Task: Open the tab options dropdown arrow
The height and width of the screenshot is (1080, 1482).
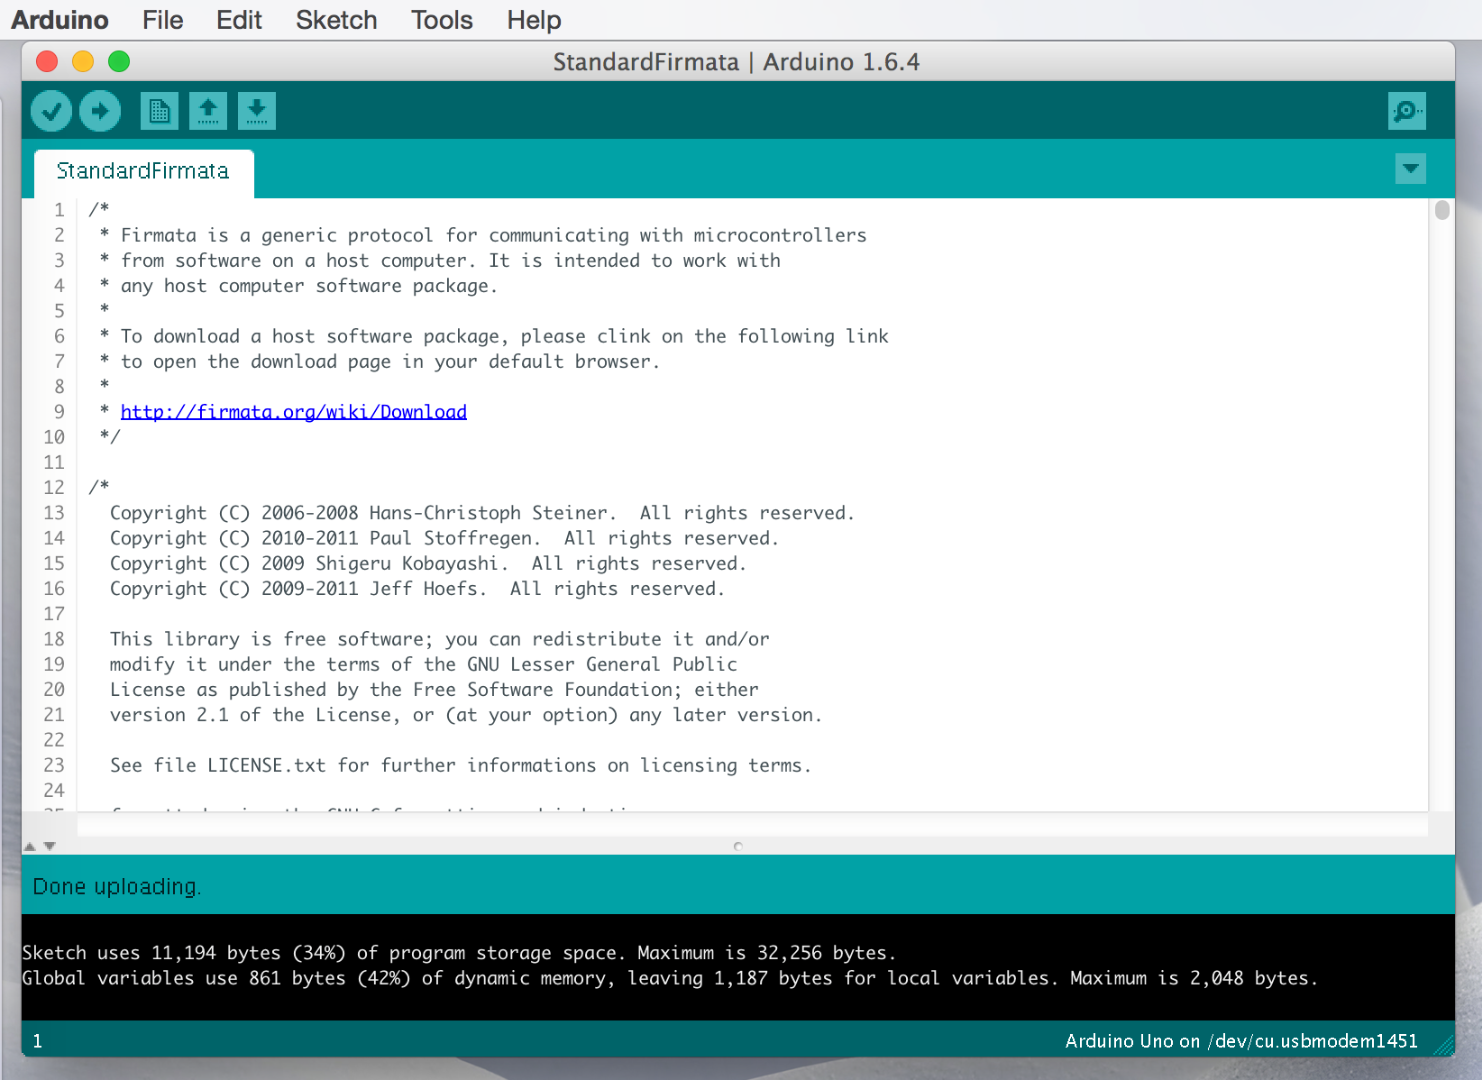Action: [1410, 168]
